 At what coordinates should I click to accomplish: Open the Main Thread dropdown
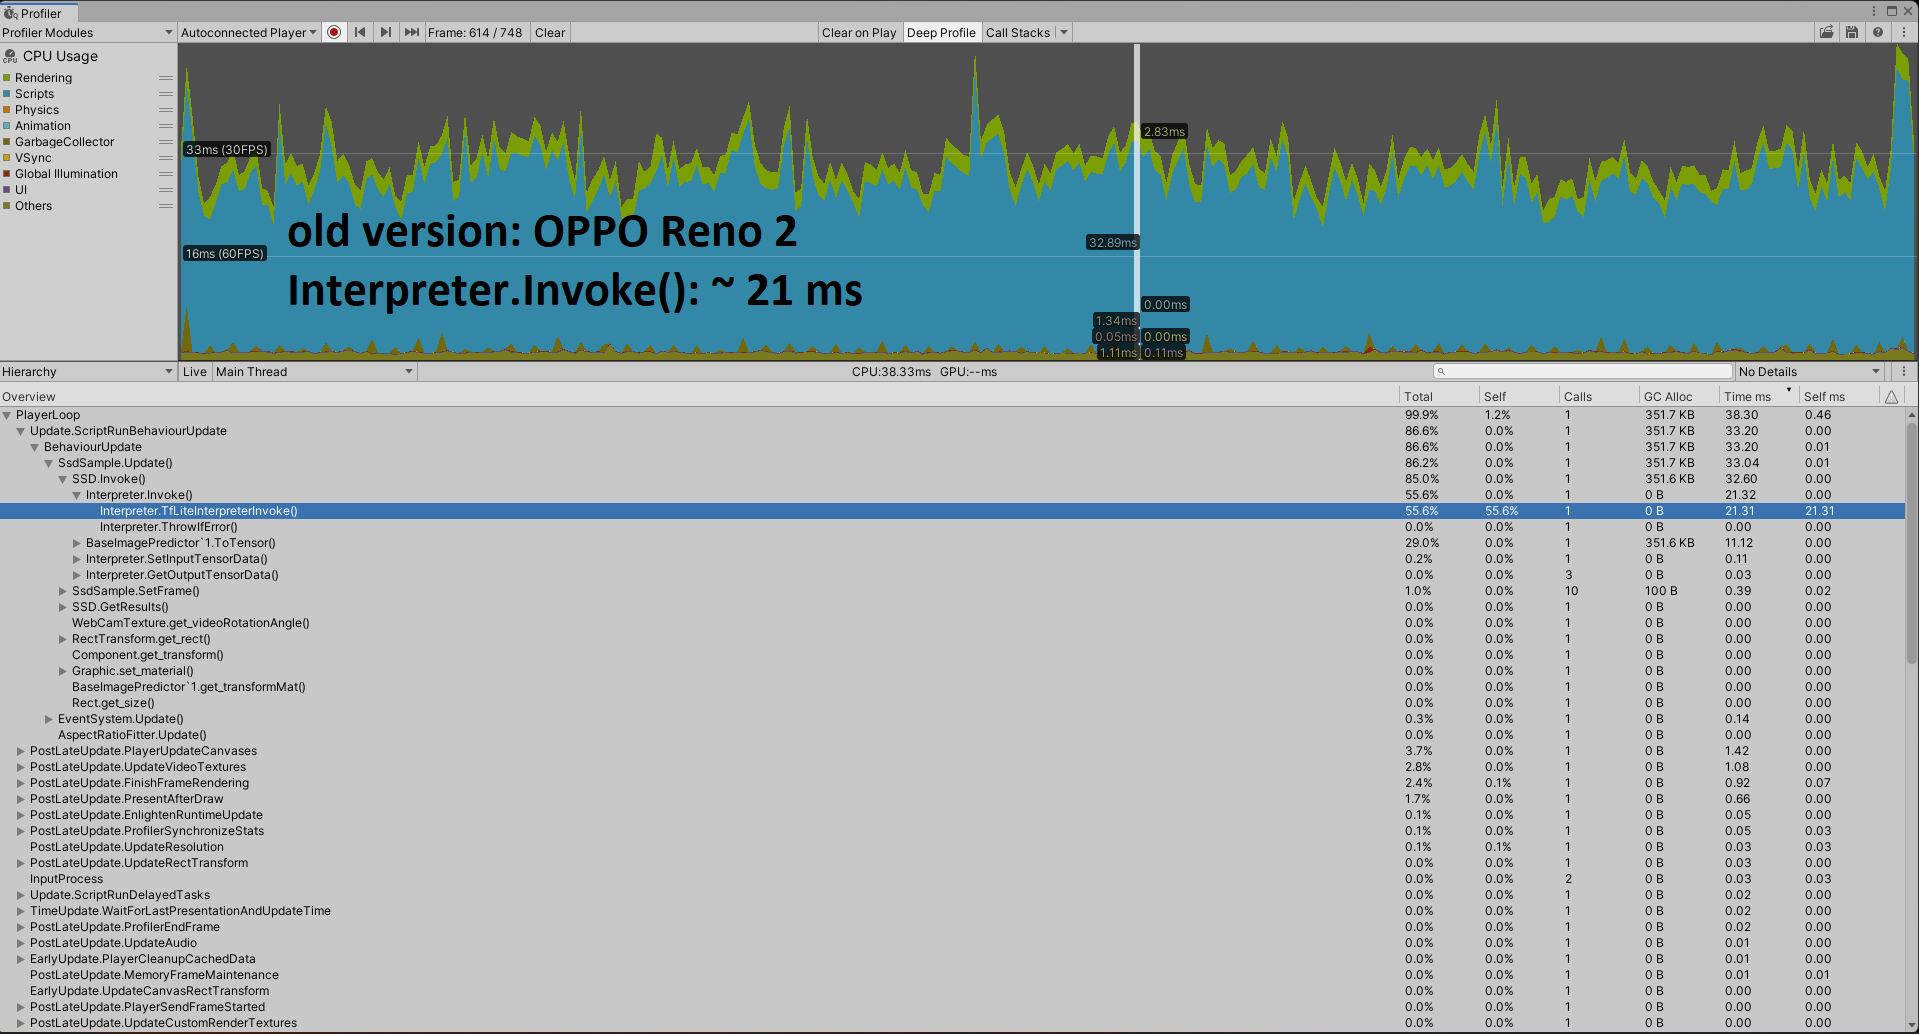point(313,371)
